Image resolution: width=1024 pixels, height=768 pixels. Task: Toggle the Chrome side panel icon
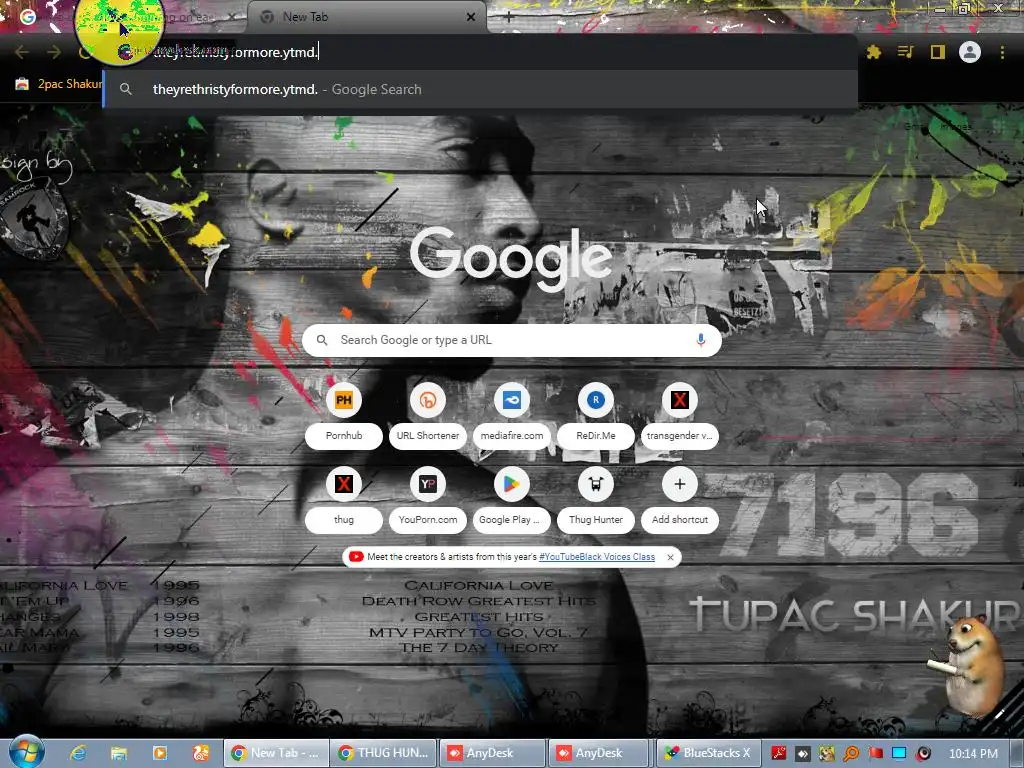(937, 52)
